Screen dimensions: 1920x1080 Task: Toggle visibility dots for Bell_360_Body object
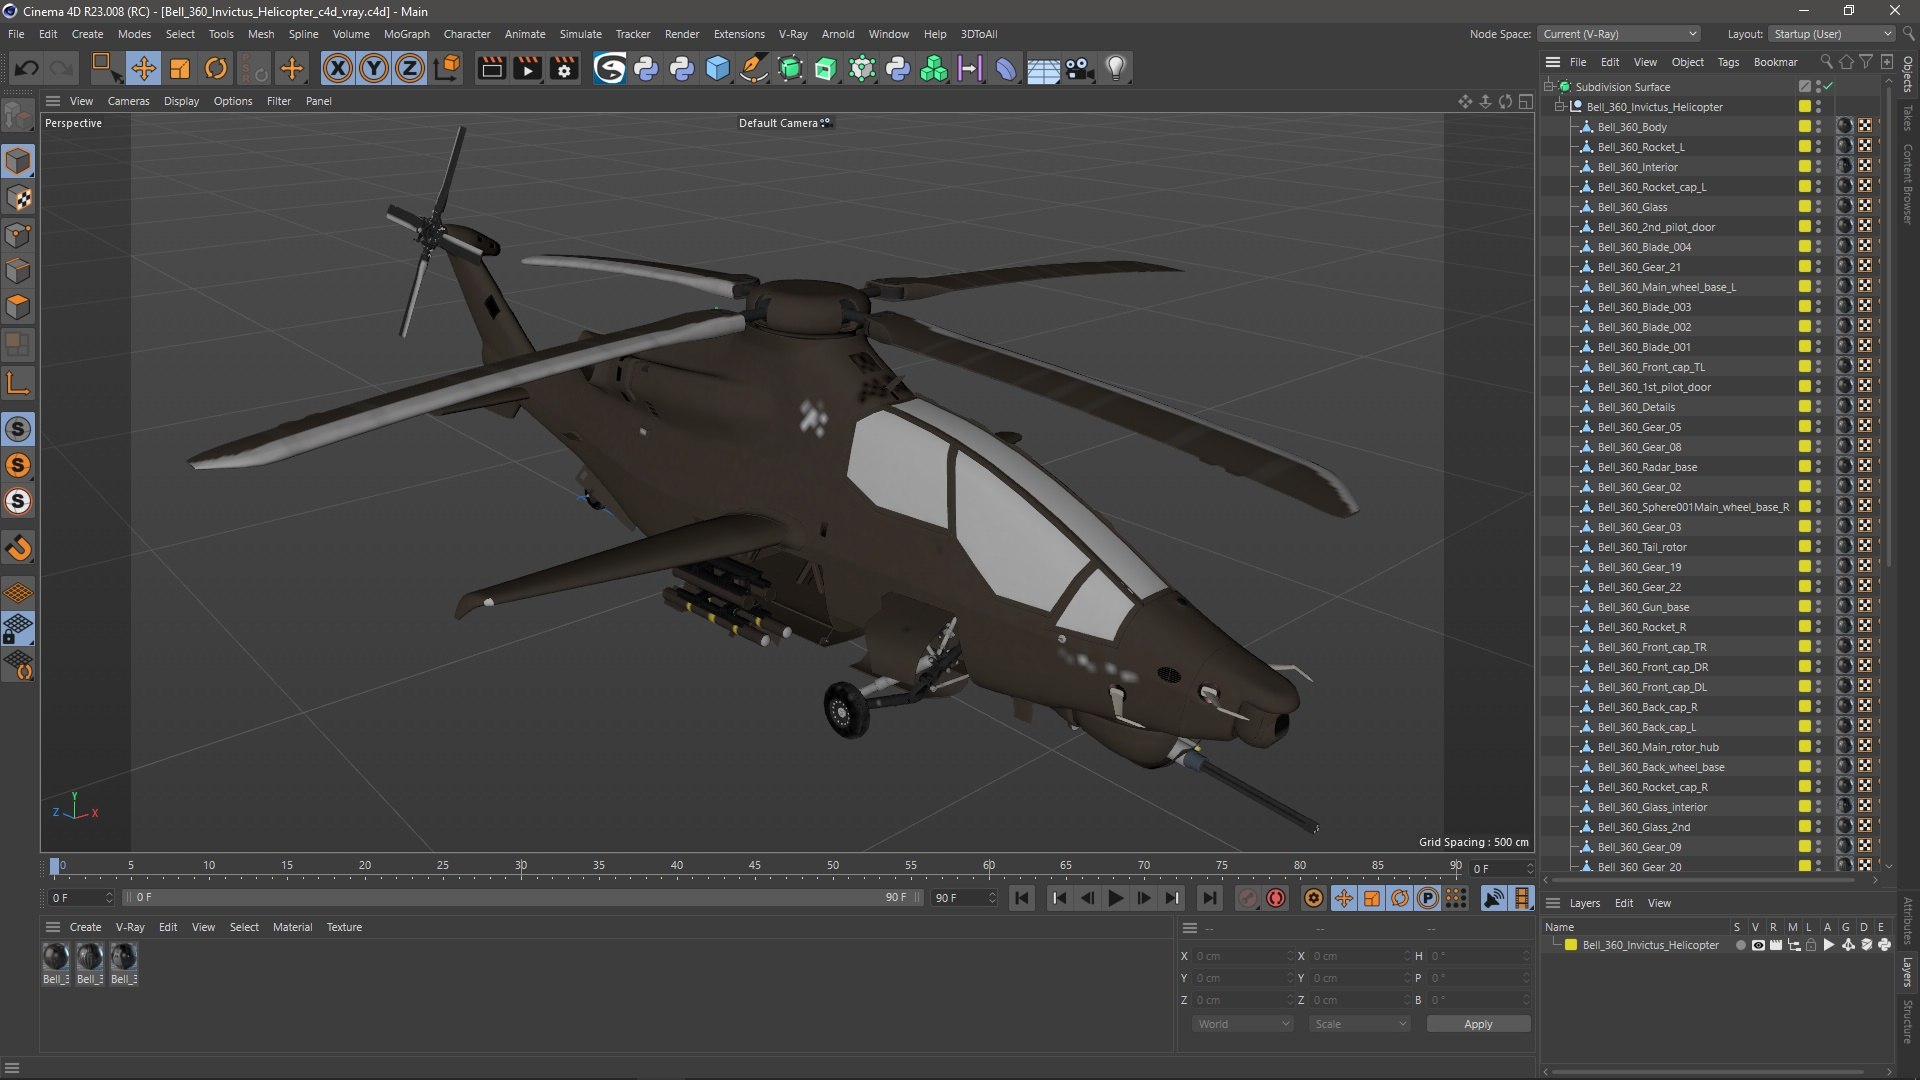(x=1818, y=127)
